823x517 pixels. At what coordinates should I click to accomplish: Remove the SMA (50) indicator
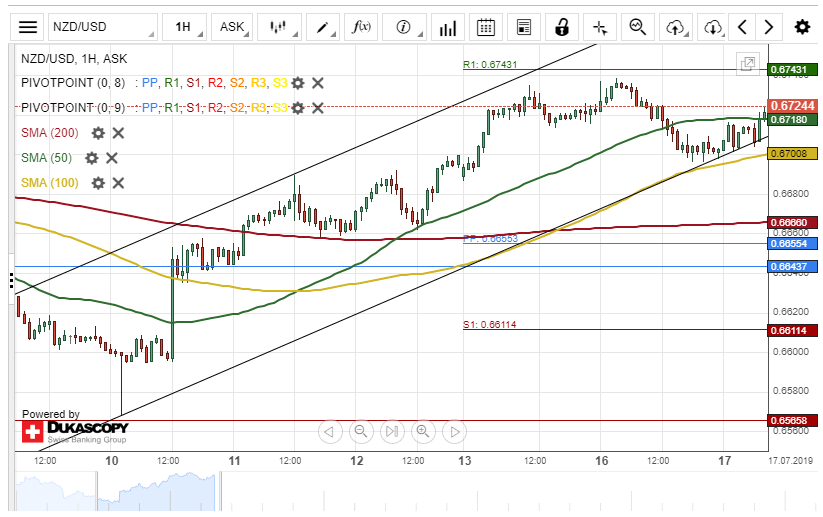112,157
